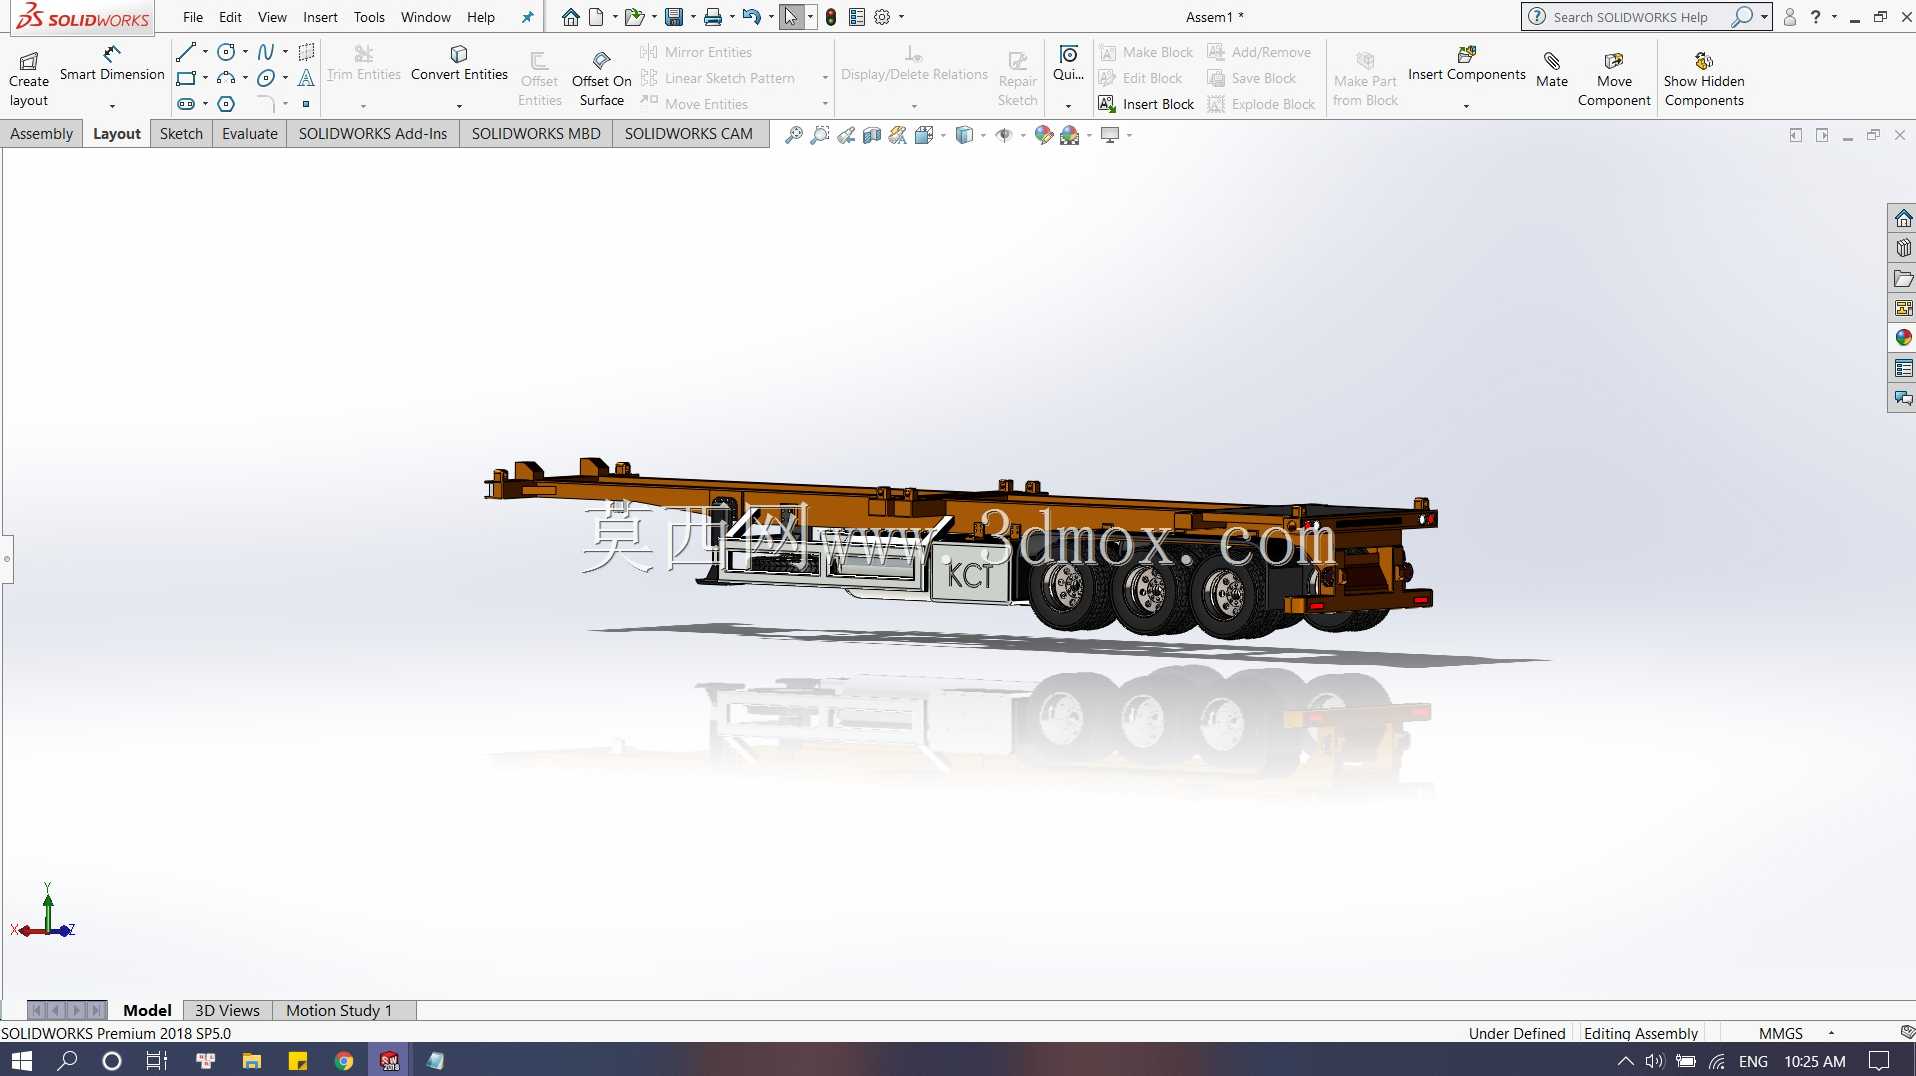
Task: Click Offset On Surface tool
Action: (x=601, y=78)
